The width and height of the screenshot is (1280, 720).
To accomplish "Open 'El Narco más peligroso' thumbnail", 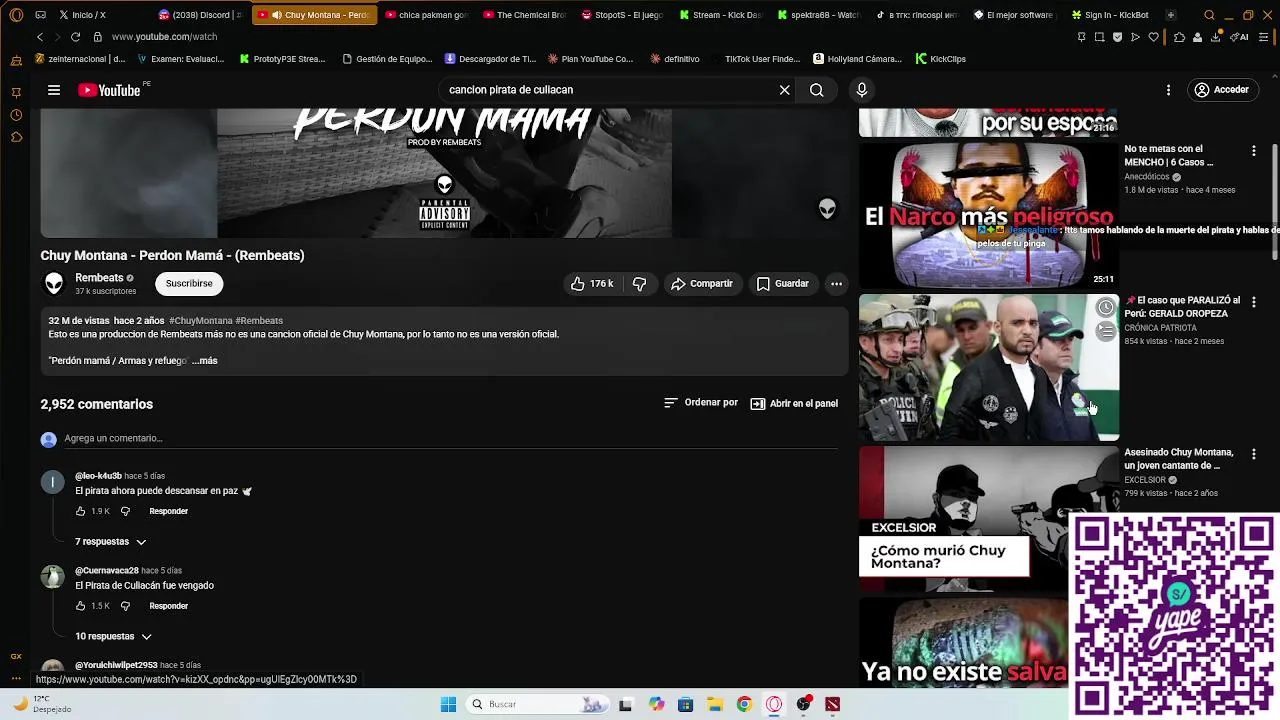I will coord(988,215).
